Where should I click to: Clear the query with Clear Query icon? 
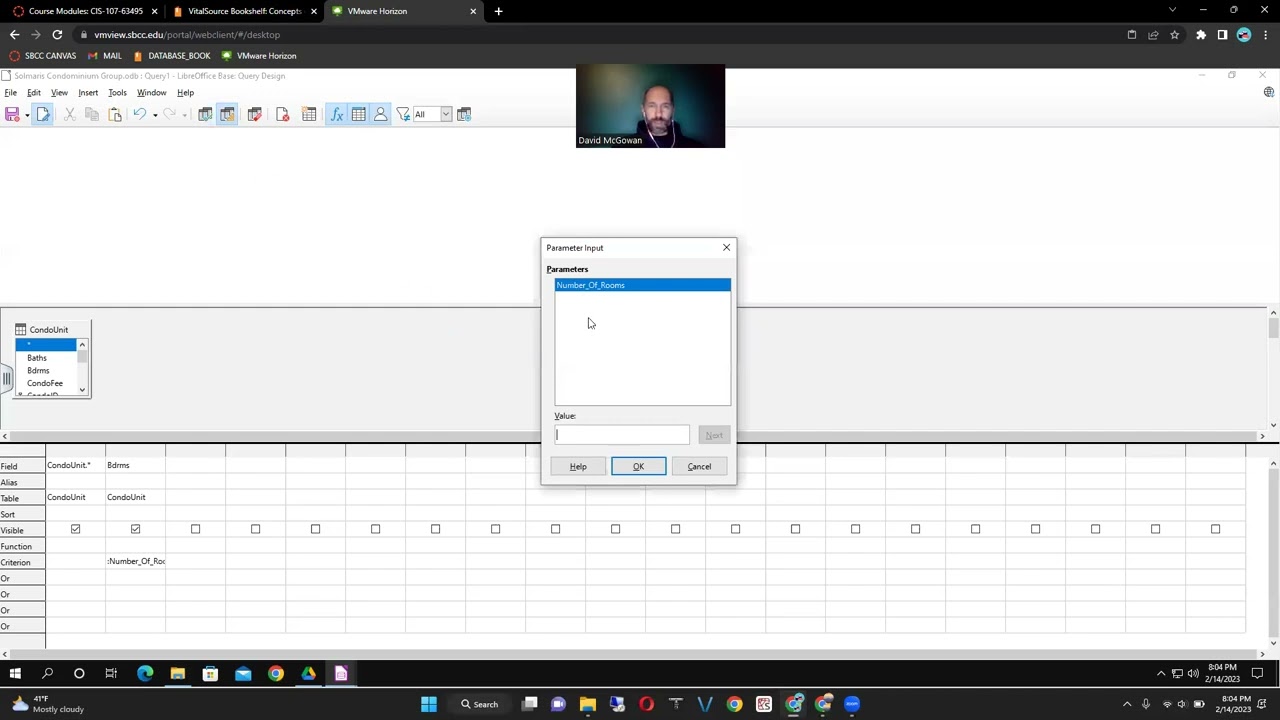(282, 115)
